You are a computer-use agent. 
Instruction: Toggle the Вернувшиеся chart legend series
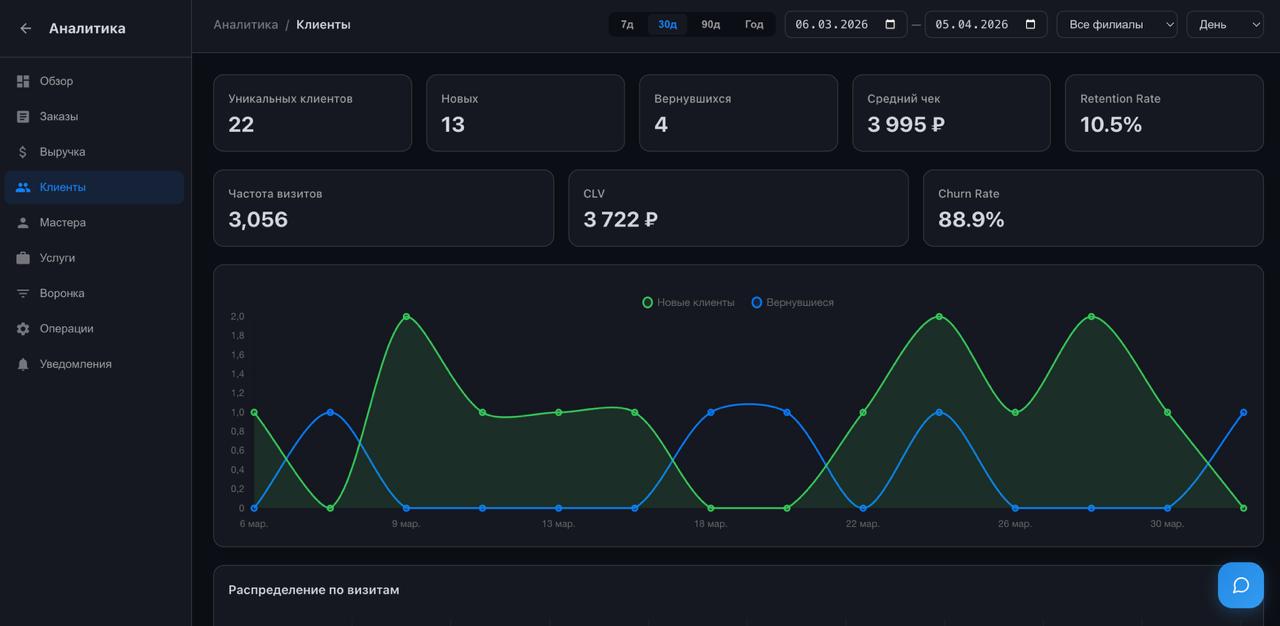click(x=792, y=303)
